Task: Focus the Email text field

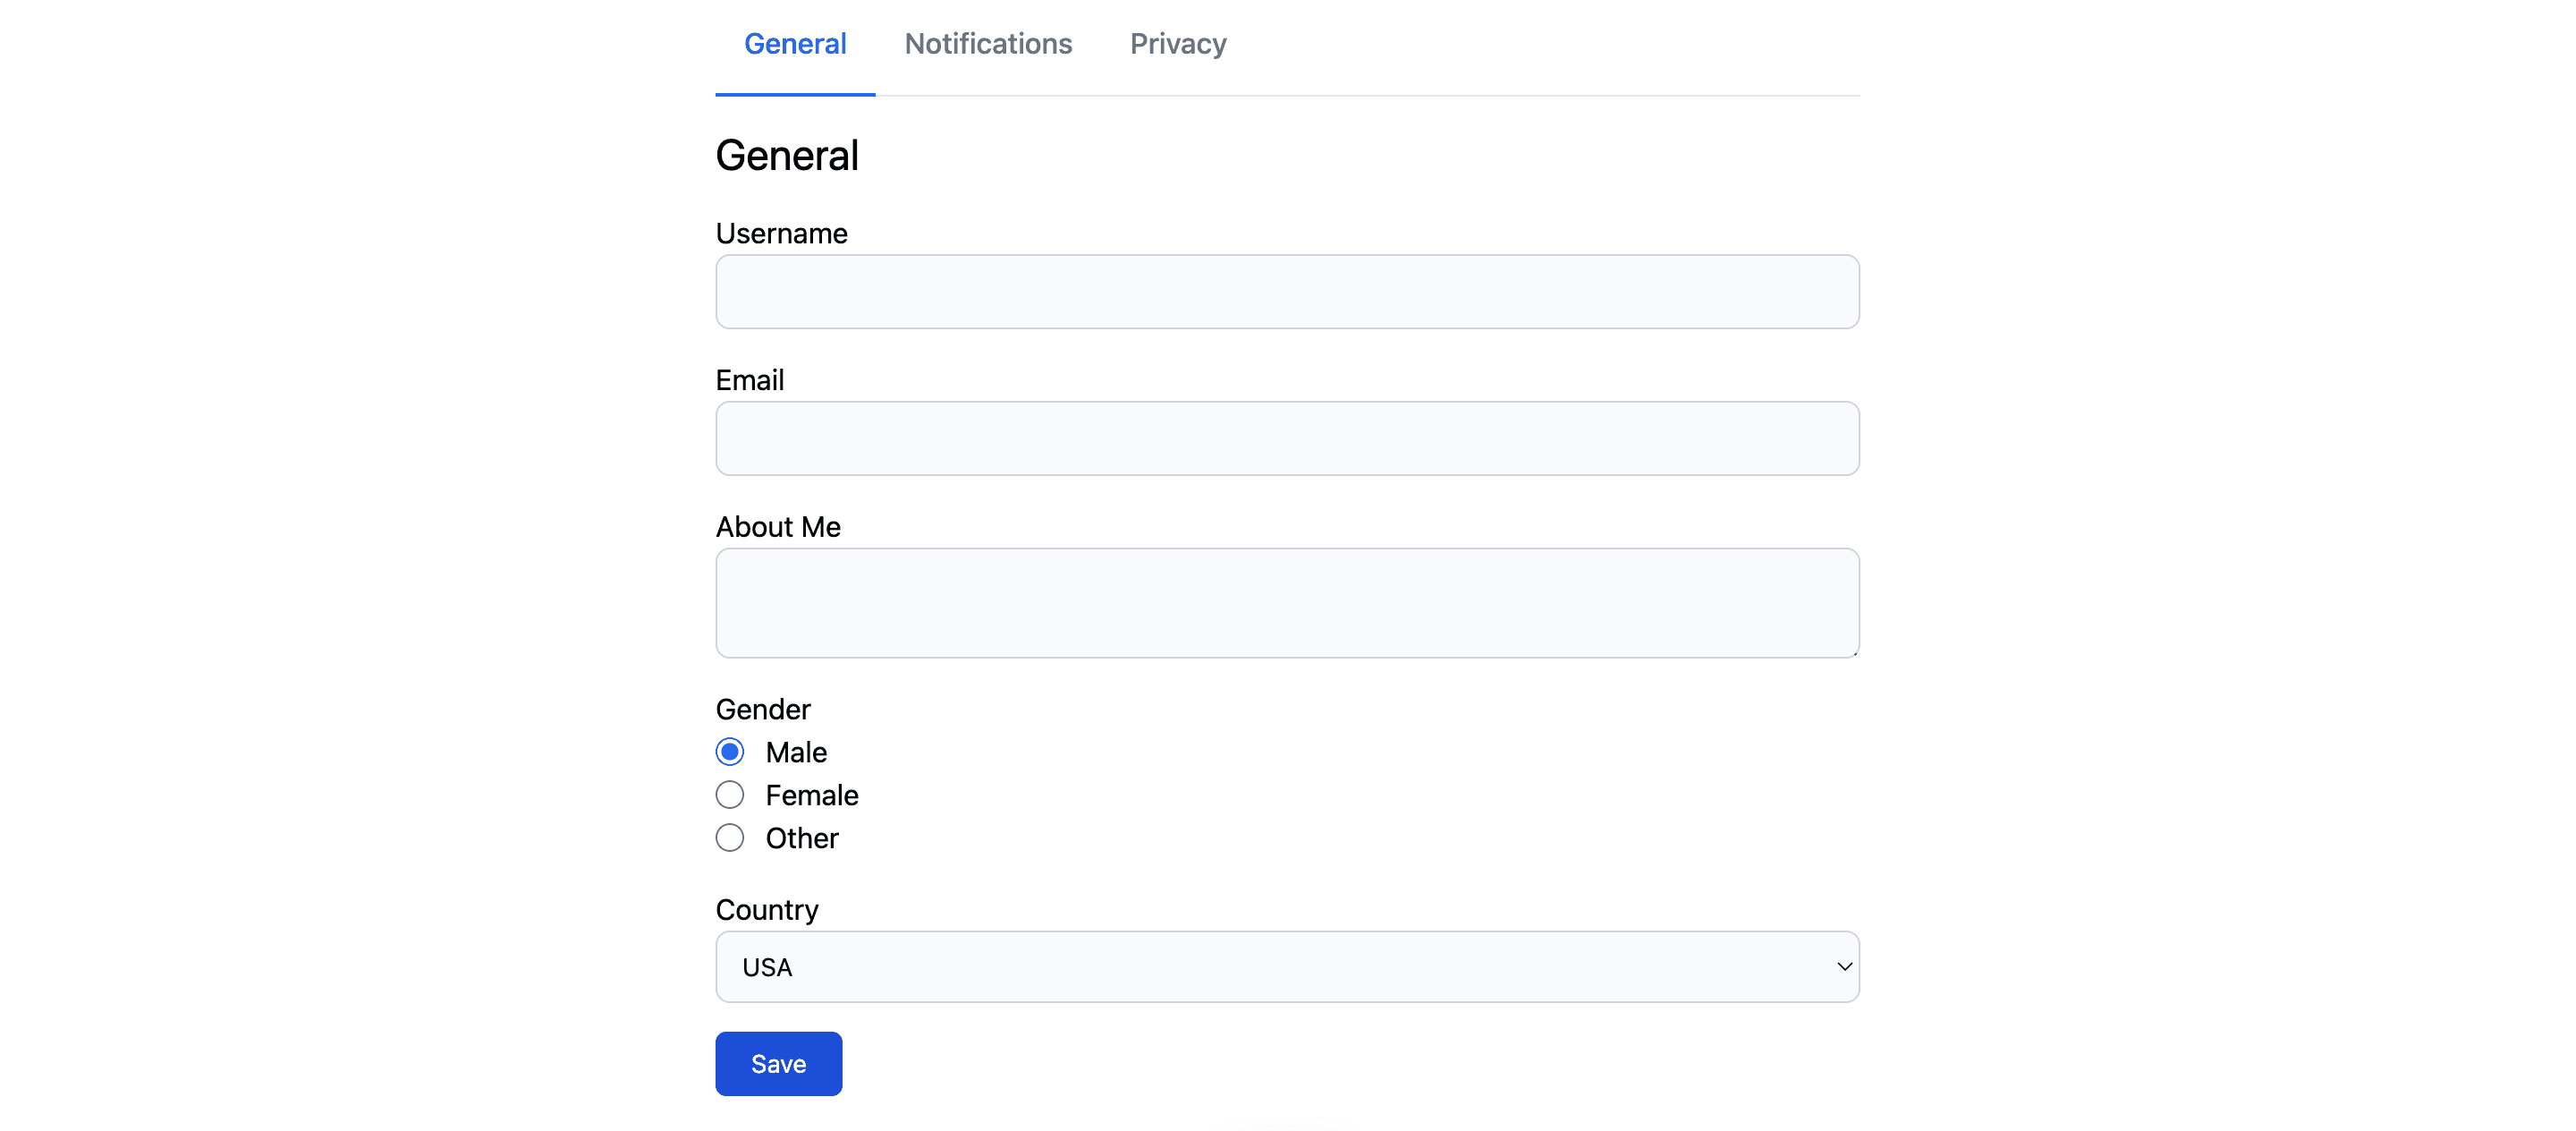Action: (1287, 438)
